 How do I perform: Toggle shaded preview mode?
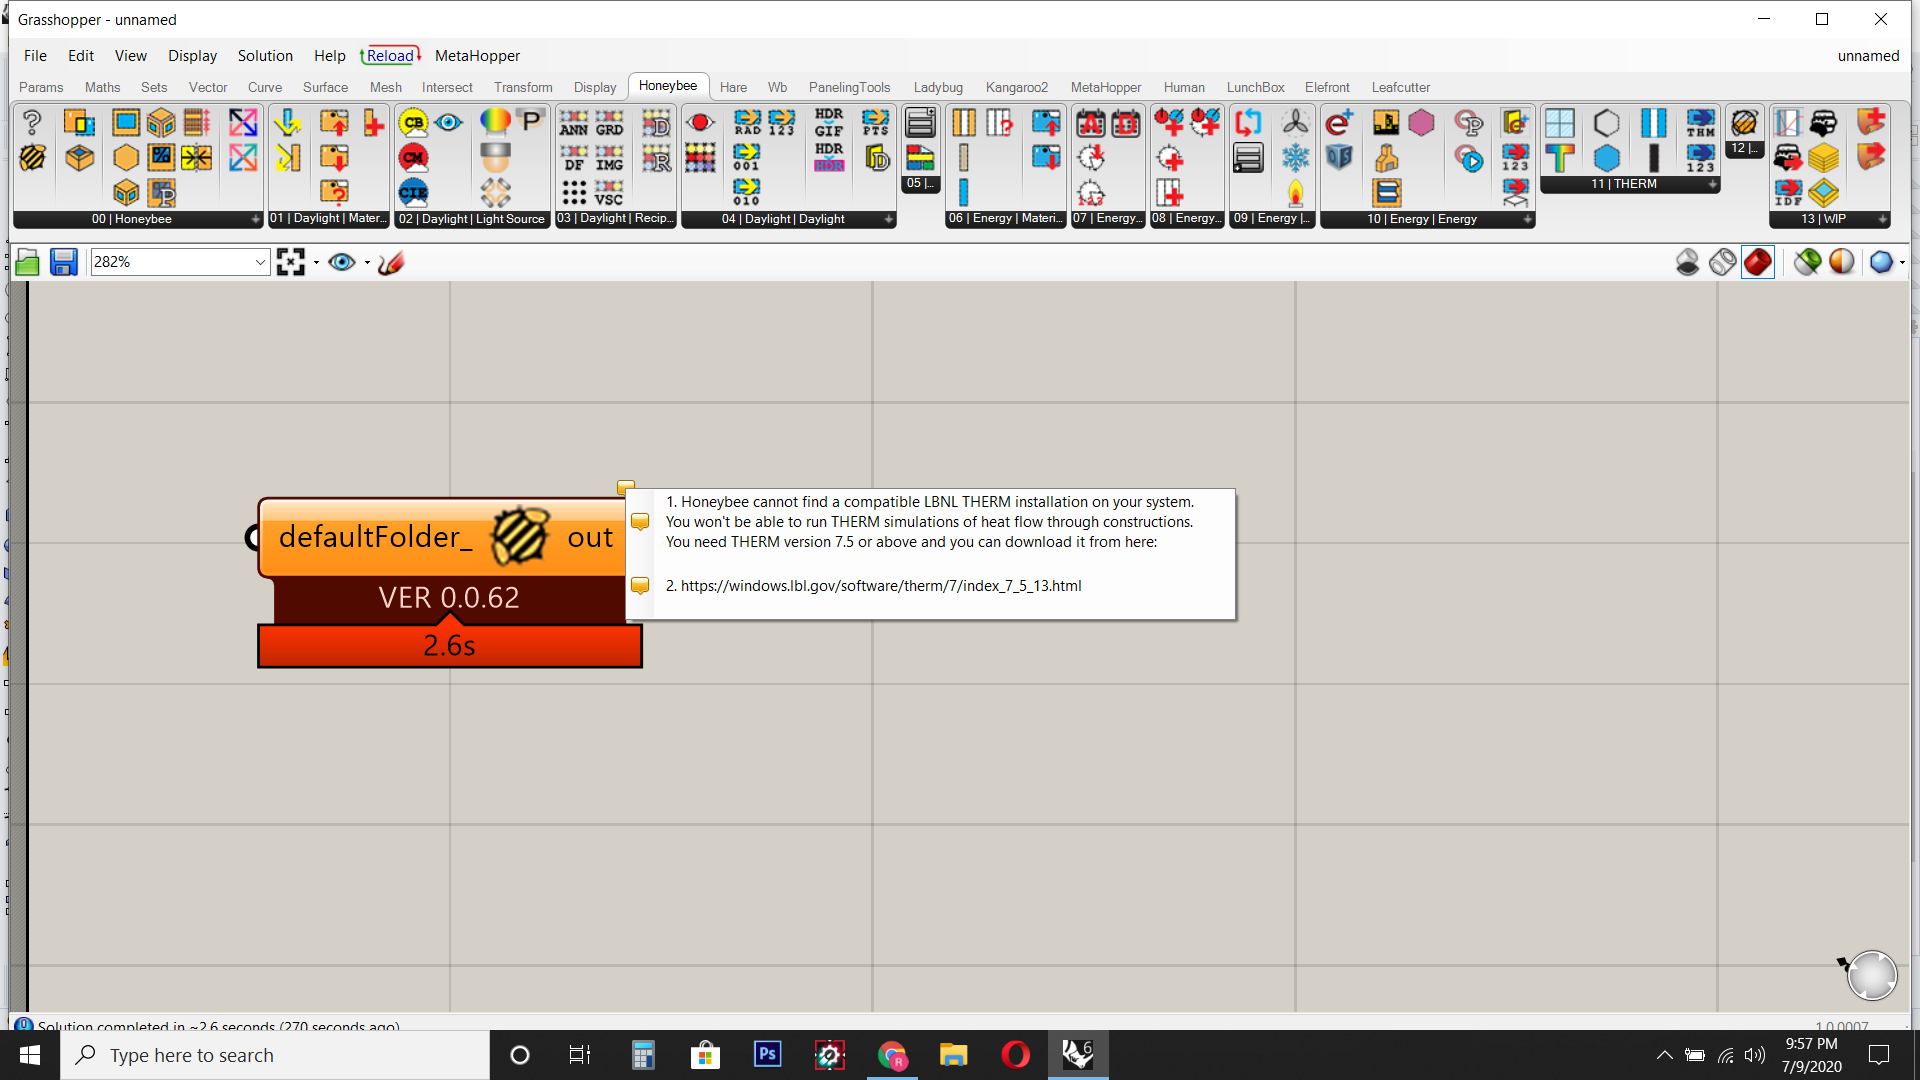pos(1757,262)
